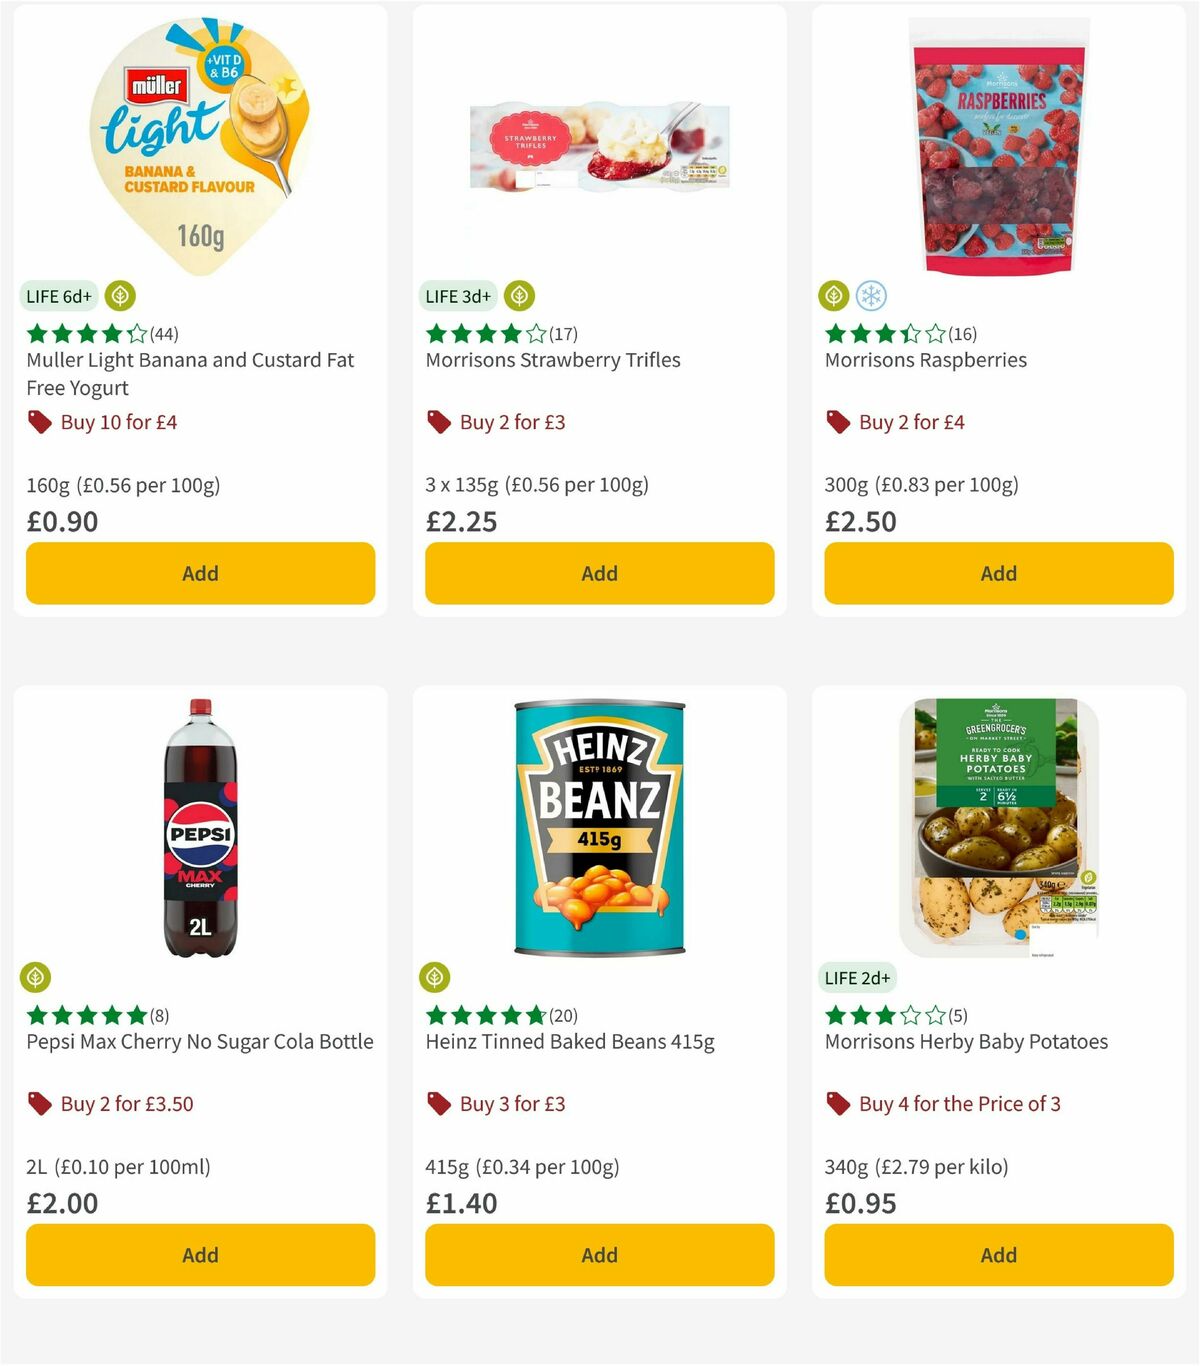Select the LIFE 2d+ badge on Herby Baby Potatoes
This screenshot has width=1200, height=1366.
coord(858,977)
